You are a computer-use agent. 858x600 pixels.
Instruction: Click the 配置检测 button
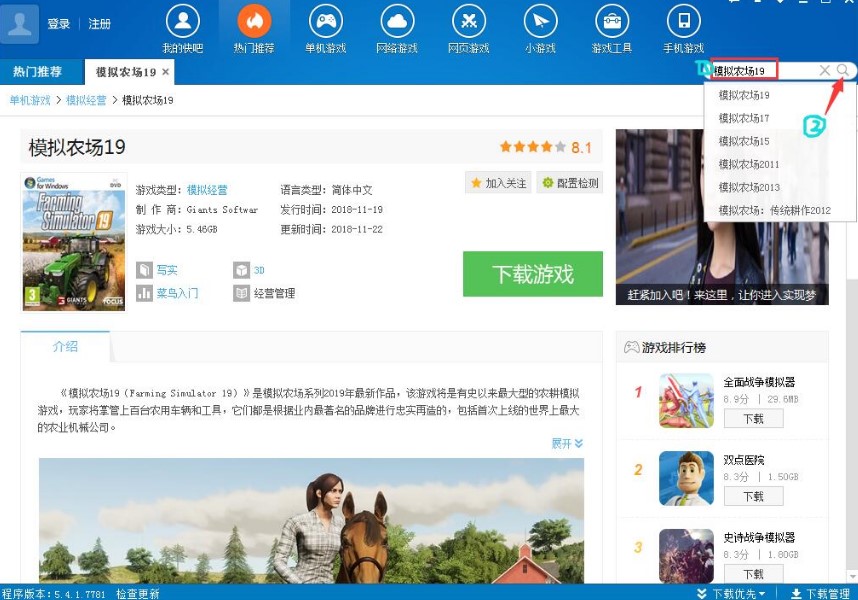coord(570,183)
